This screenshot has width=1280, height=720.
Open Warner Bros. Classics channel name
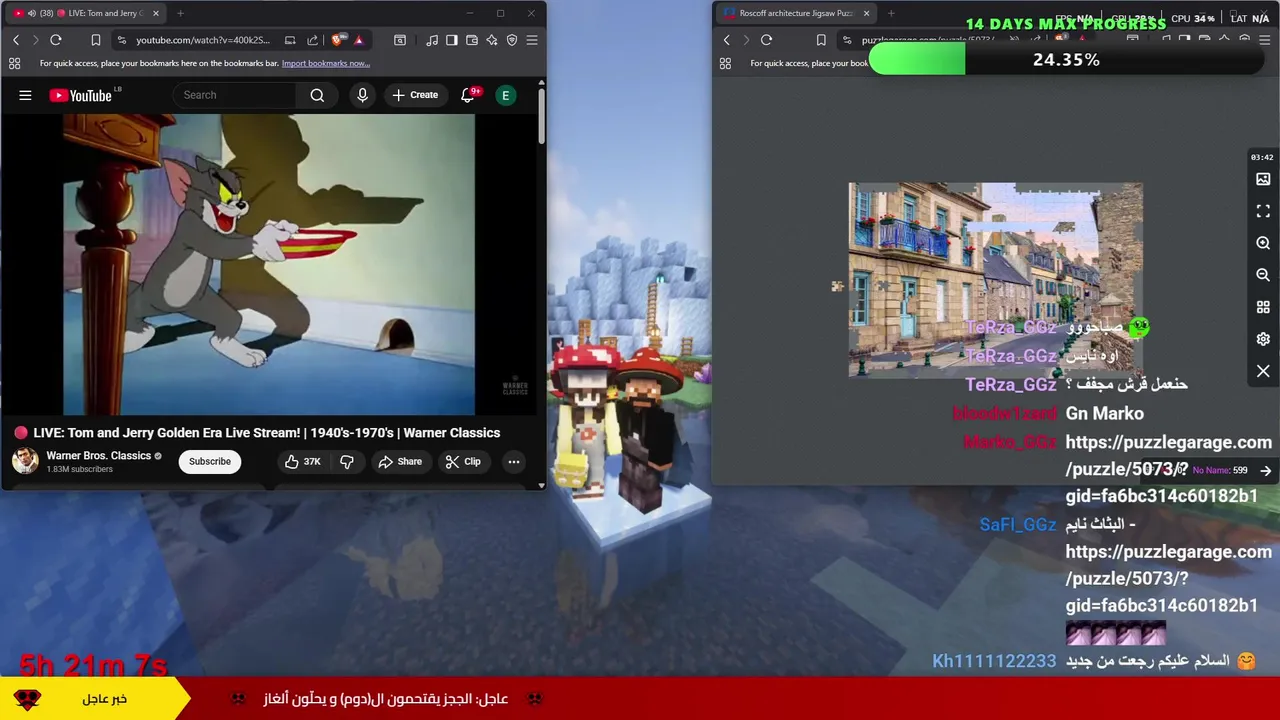pos(98,455)
